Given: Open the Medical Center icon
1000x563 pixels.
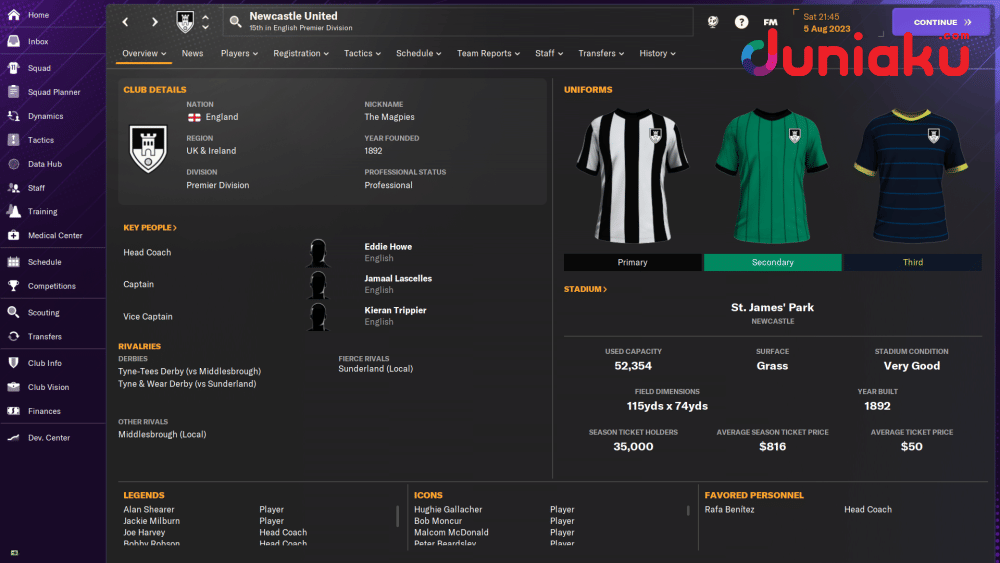Looking at the screenshot, I should click(x=13, y=235).
